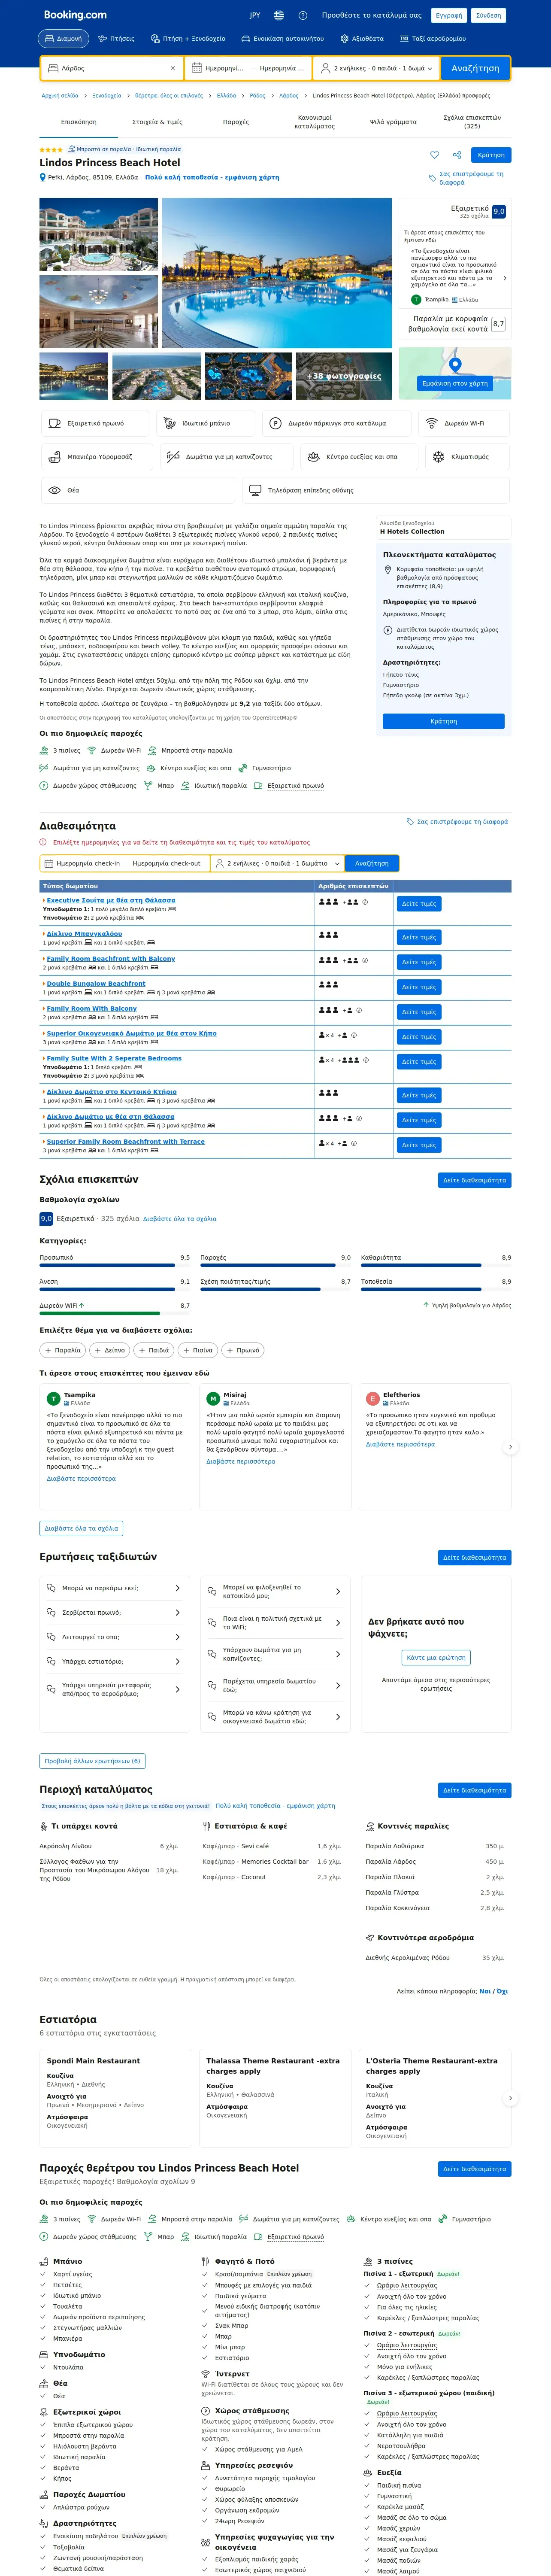Switch to the Επισκόπηση tab

(79, 122)
